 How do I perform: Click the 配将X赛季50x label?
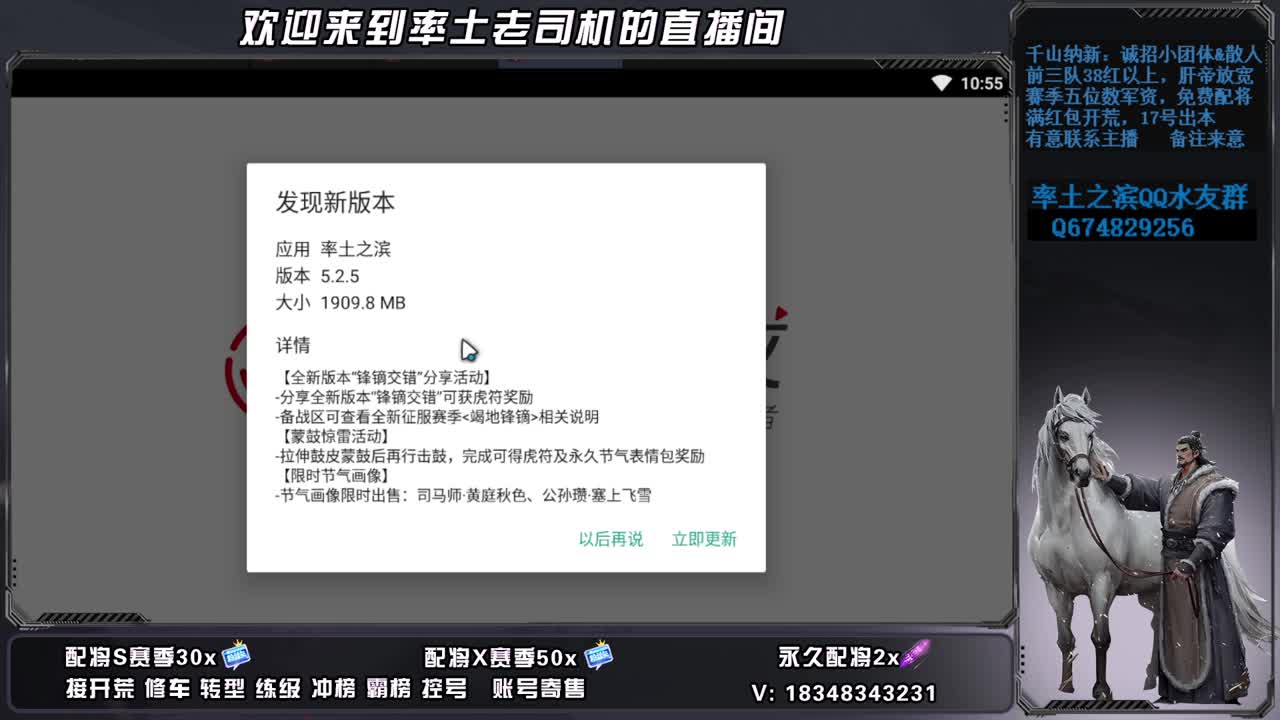(501, 658)
